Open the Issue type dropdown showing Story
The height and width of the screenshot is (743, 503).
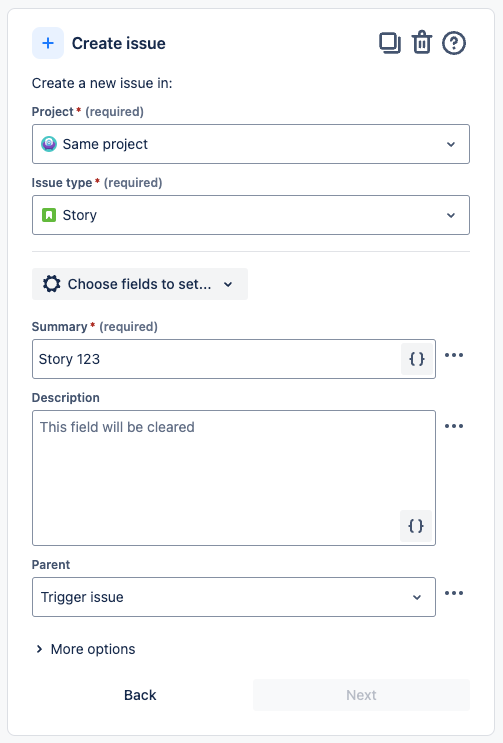[x=251, y=215]
